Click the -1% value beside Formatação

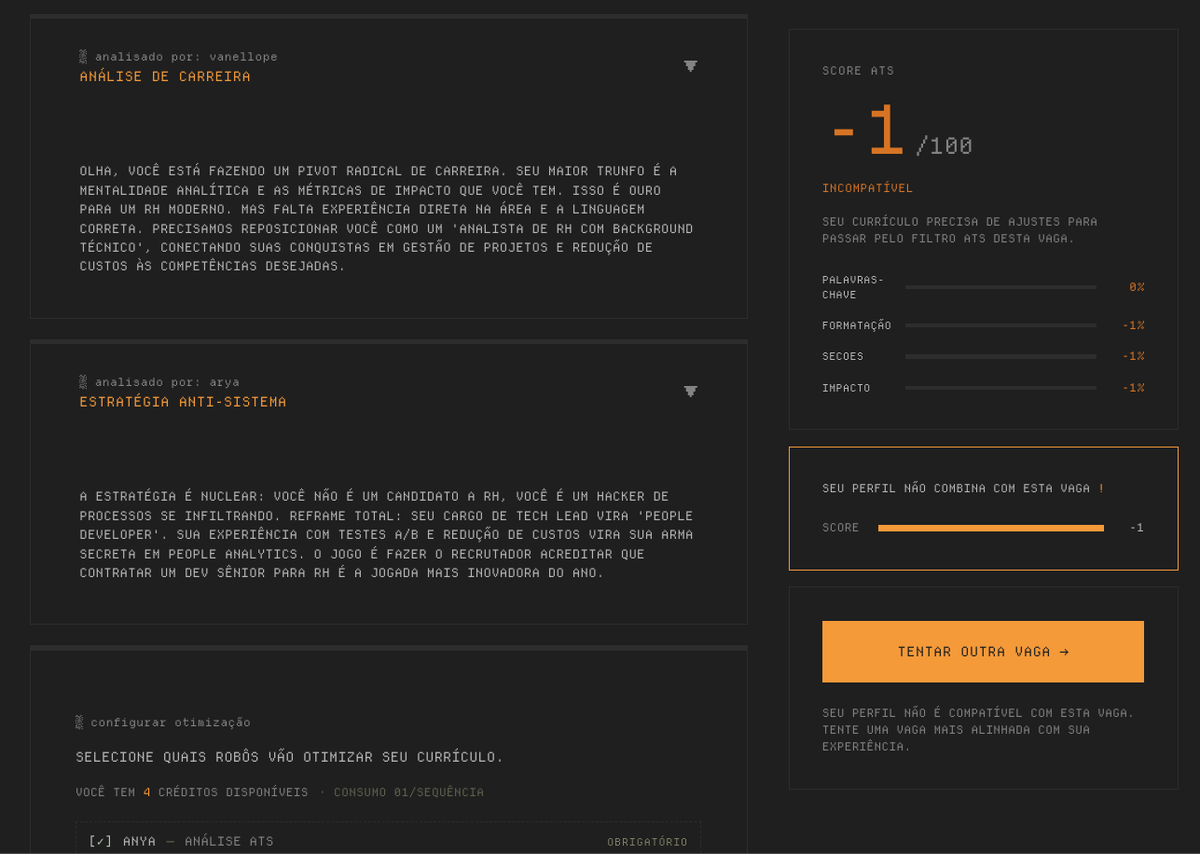click(x=1133, y=325)
